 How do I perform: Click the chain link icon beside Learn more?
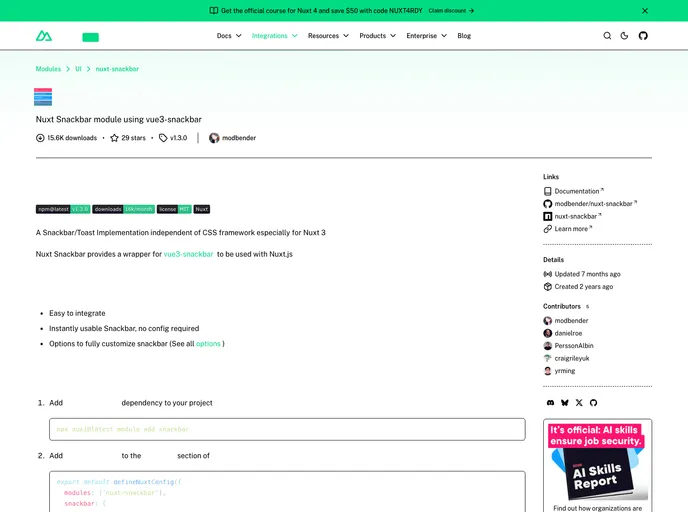pyautogui.click(x=548, y=229)
